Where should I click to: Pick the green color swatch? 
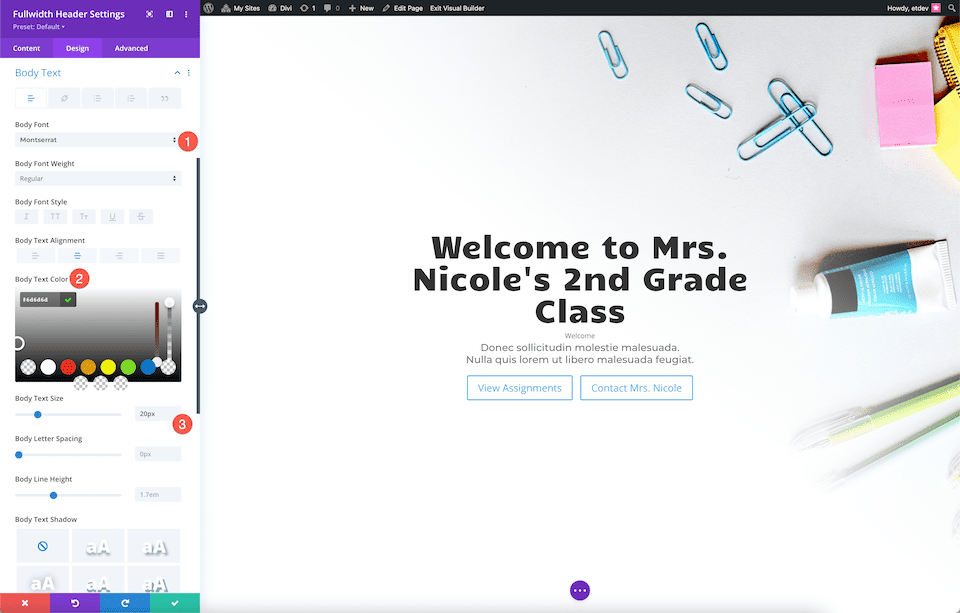click(128, 367)
